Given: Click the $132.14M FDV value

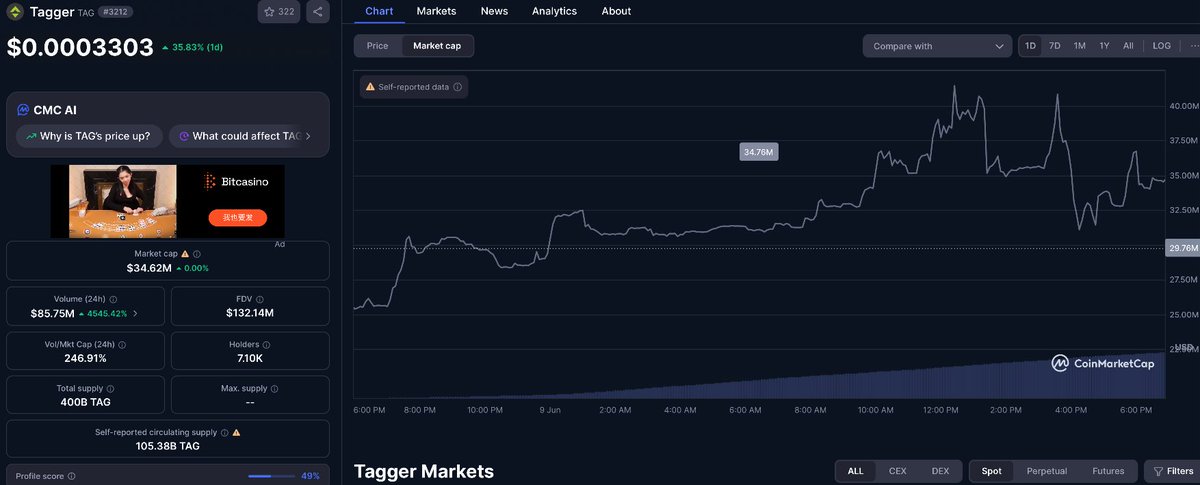Looking at the screenshot, I should 250,313.
